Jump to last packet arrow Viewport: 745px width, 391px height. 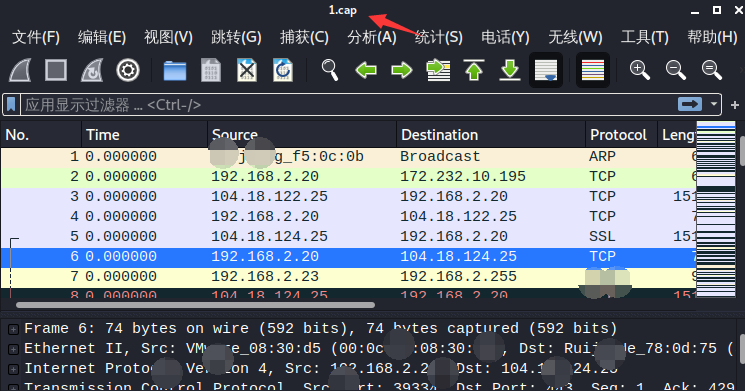click(510, 70)
